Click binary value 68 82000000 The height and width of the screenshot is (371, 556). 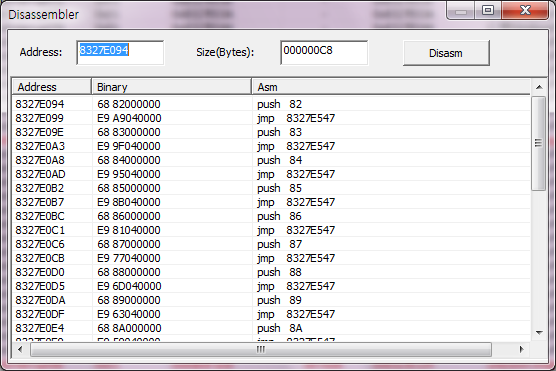point(129,104)
